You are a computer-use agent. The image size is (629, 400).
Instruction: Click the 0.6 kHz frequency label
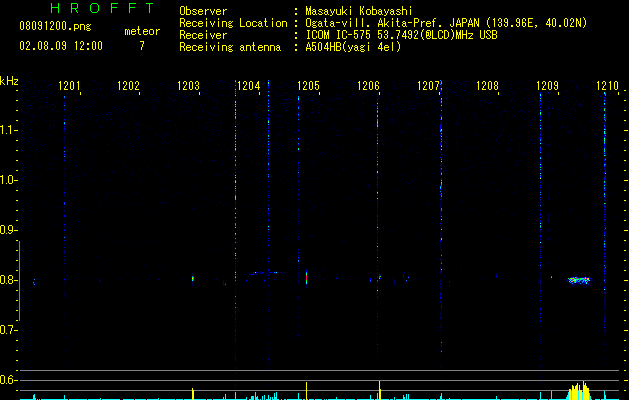coord(8,380)
